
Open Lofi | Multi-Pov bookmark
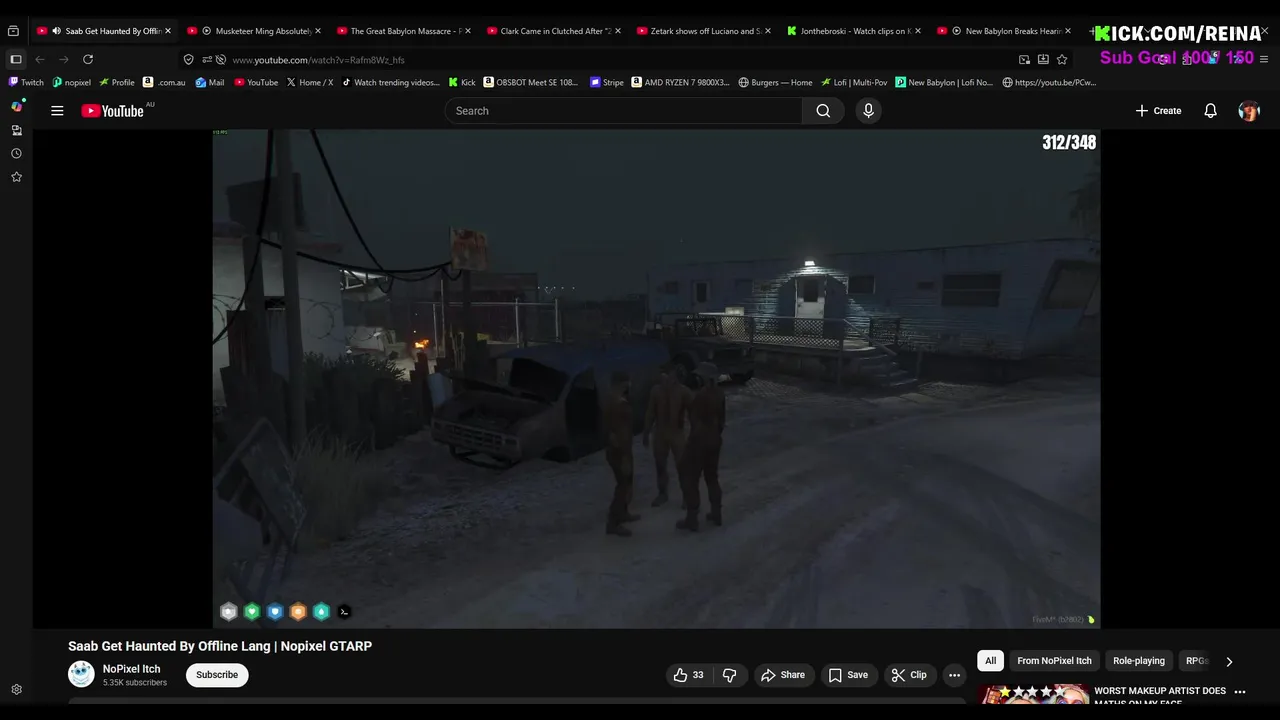(x=854, y=83)
